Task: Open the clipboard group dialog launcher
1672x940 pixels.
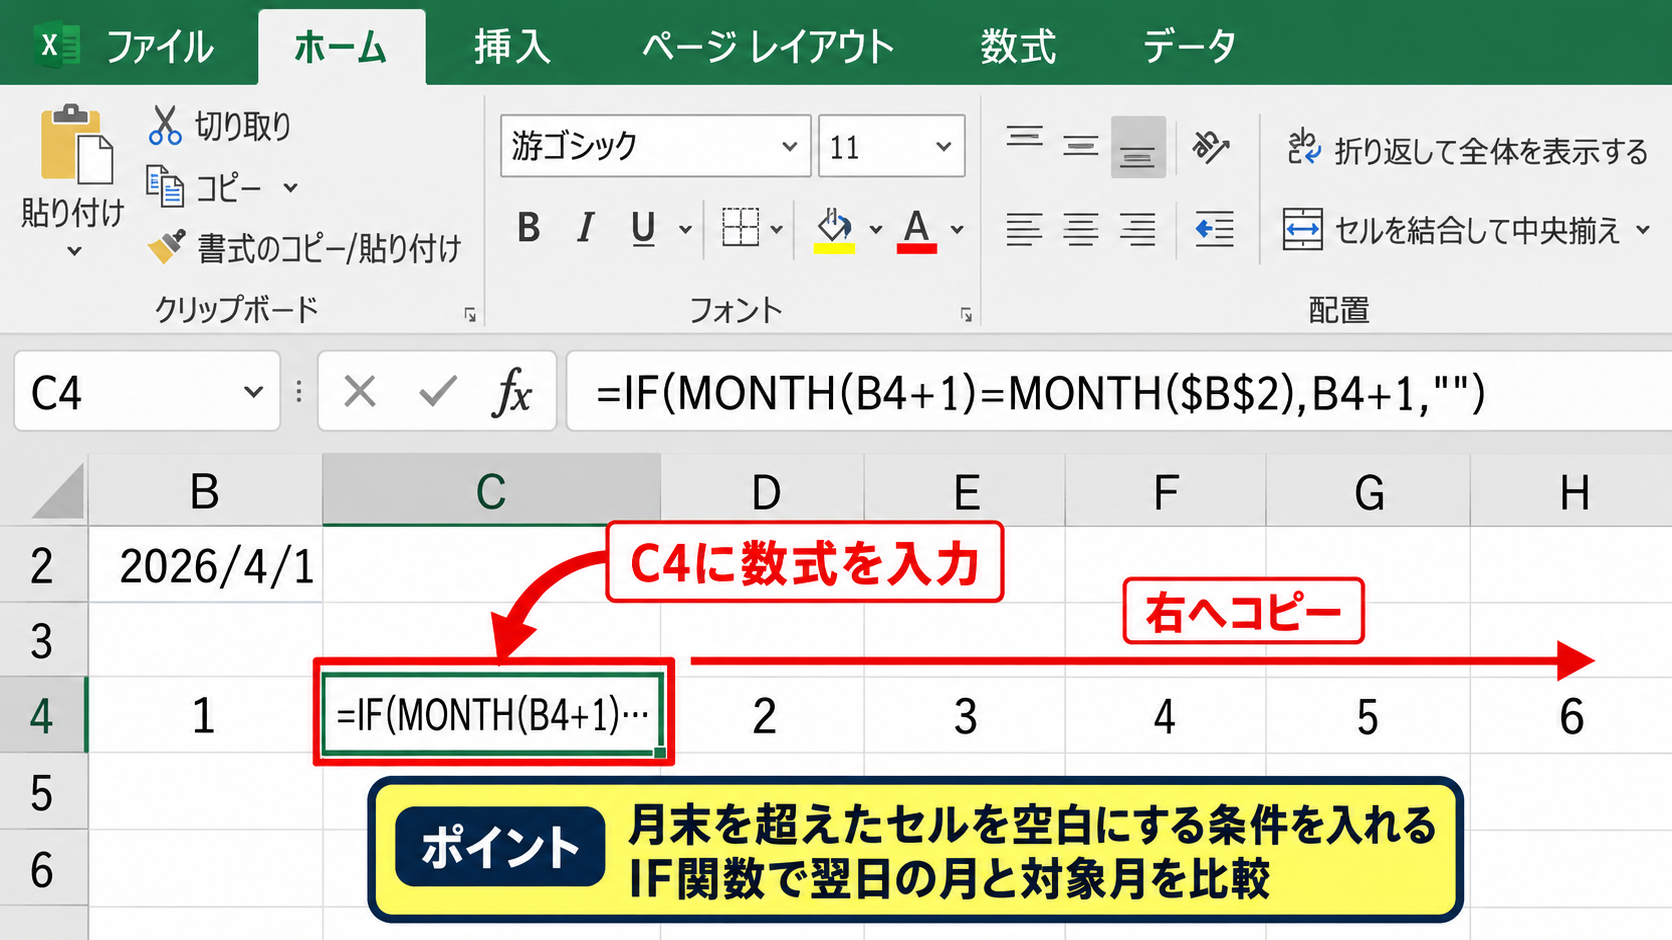Action: (469, 315)
